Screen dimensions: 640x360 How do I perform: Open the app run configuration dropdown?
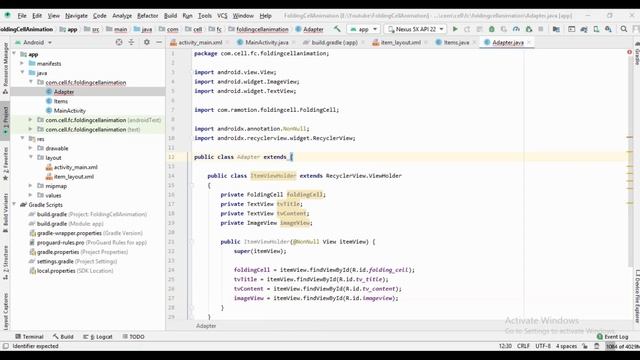click(x=363, y=29)
